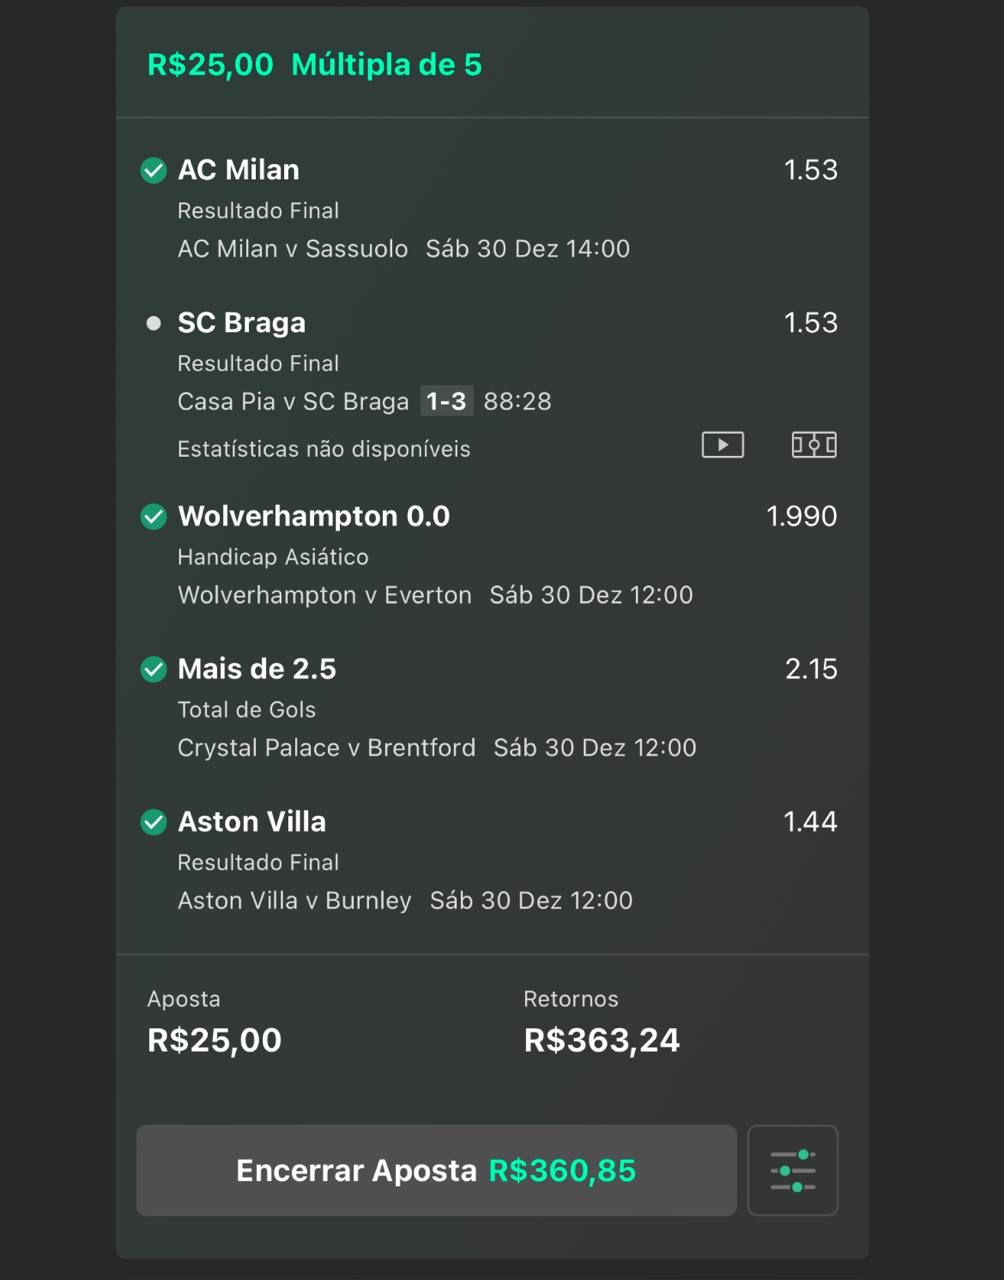This screenshot has height=1280, width=1004.
Task: Click the Wolverhampton 1.990 odds value
Action: coord(801,516)
